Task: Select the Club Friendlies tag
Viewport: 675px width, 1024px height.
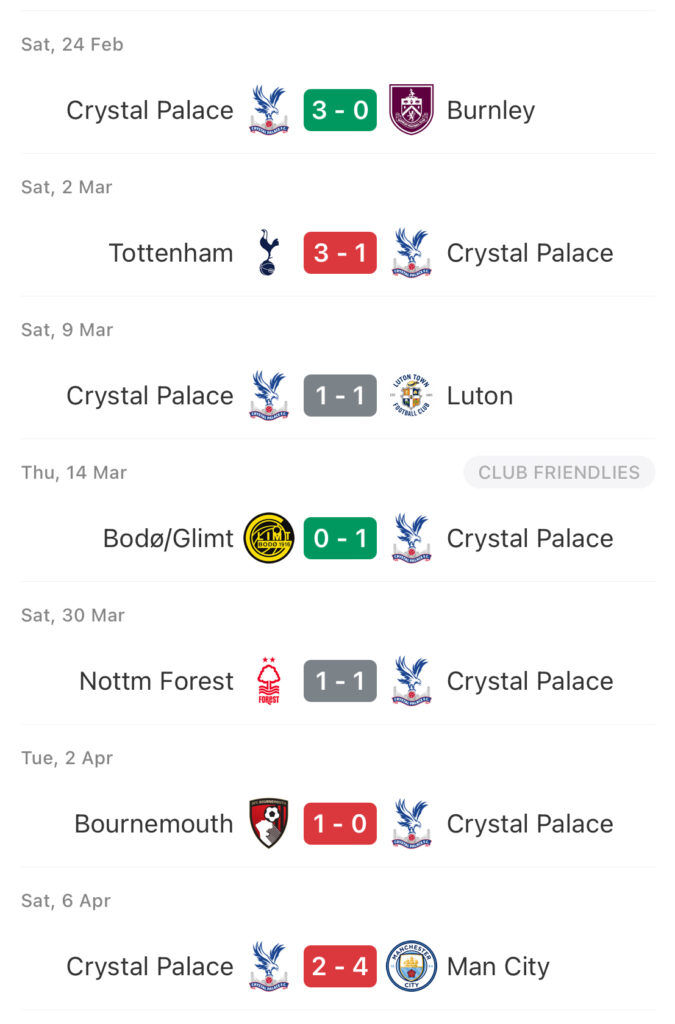Action: tap(559, 472)
